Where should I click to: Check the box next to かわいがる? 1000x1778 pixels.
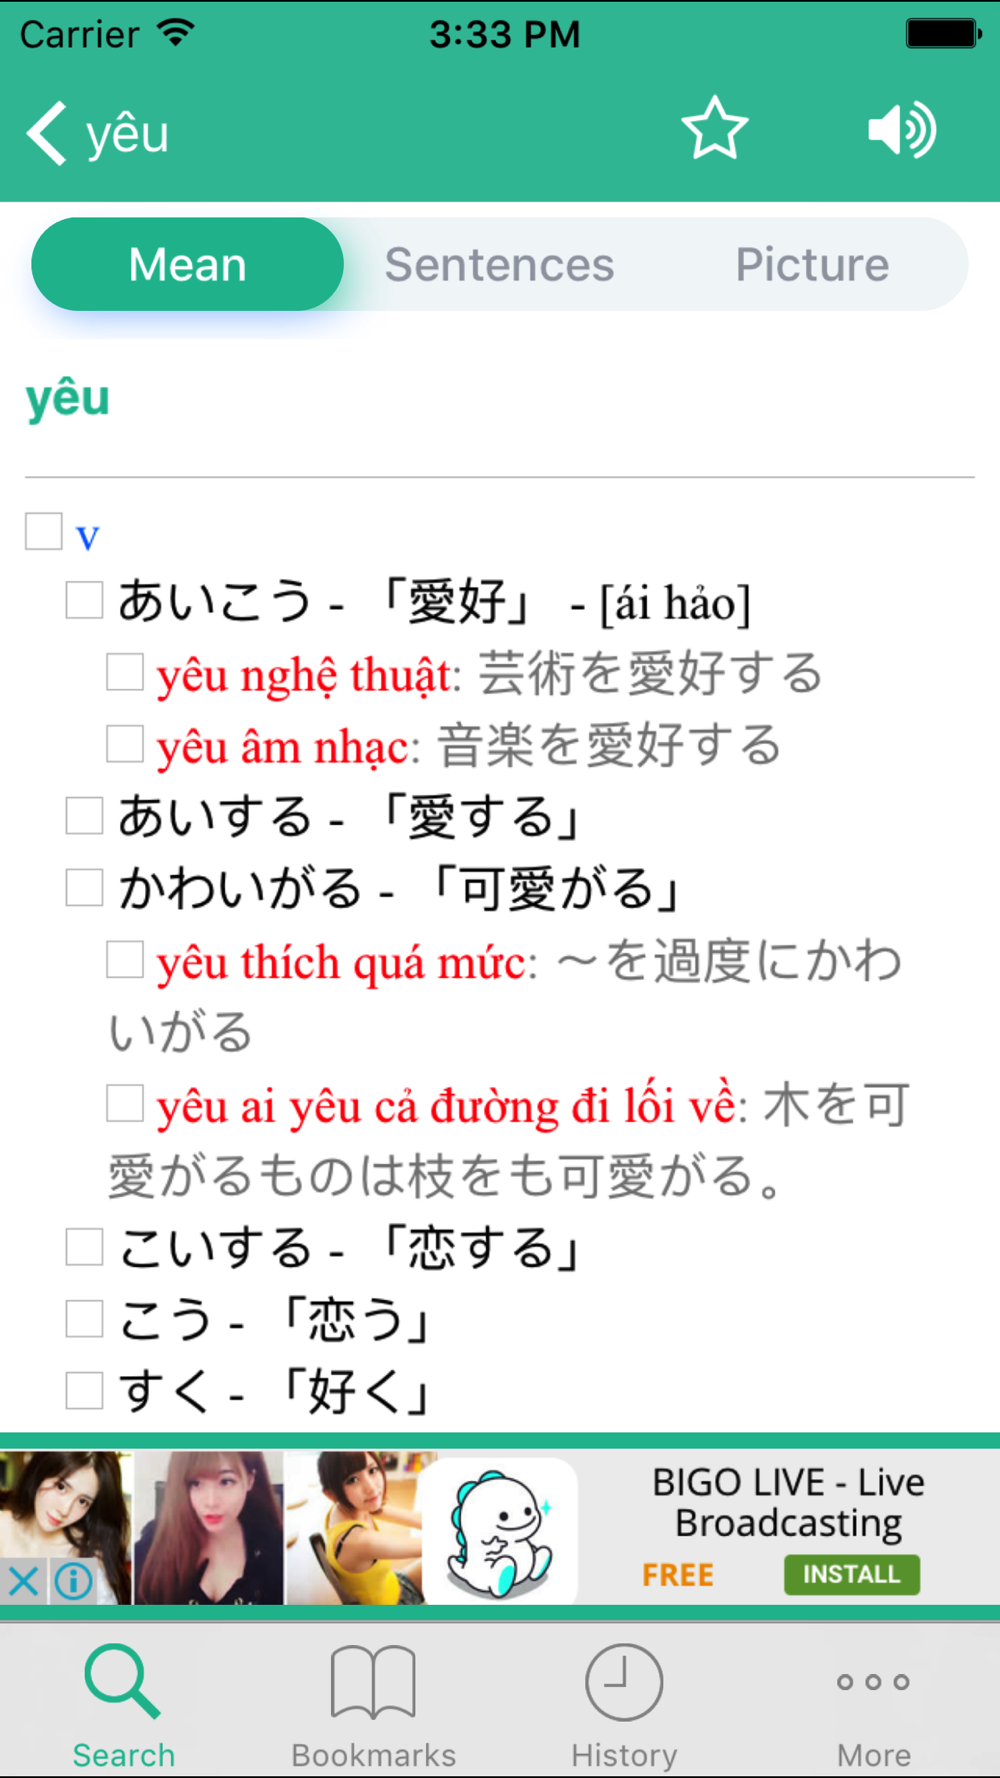point(84,887)
